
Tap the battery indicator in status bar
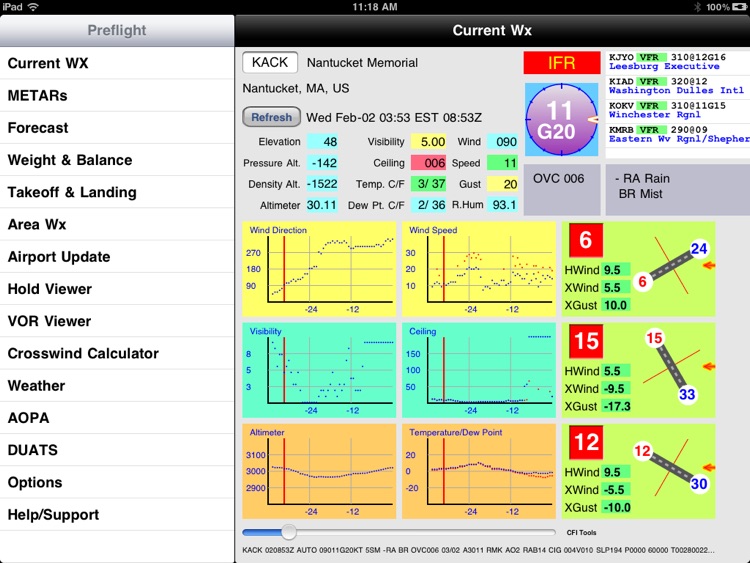(739, 7)
